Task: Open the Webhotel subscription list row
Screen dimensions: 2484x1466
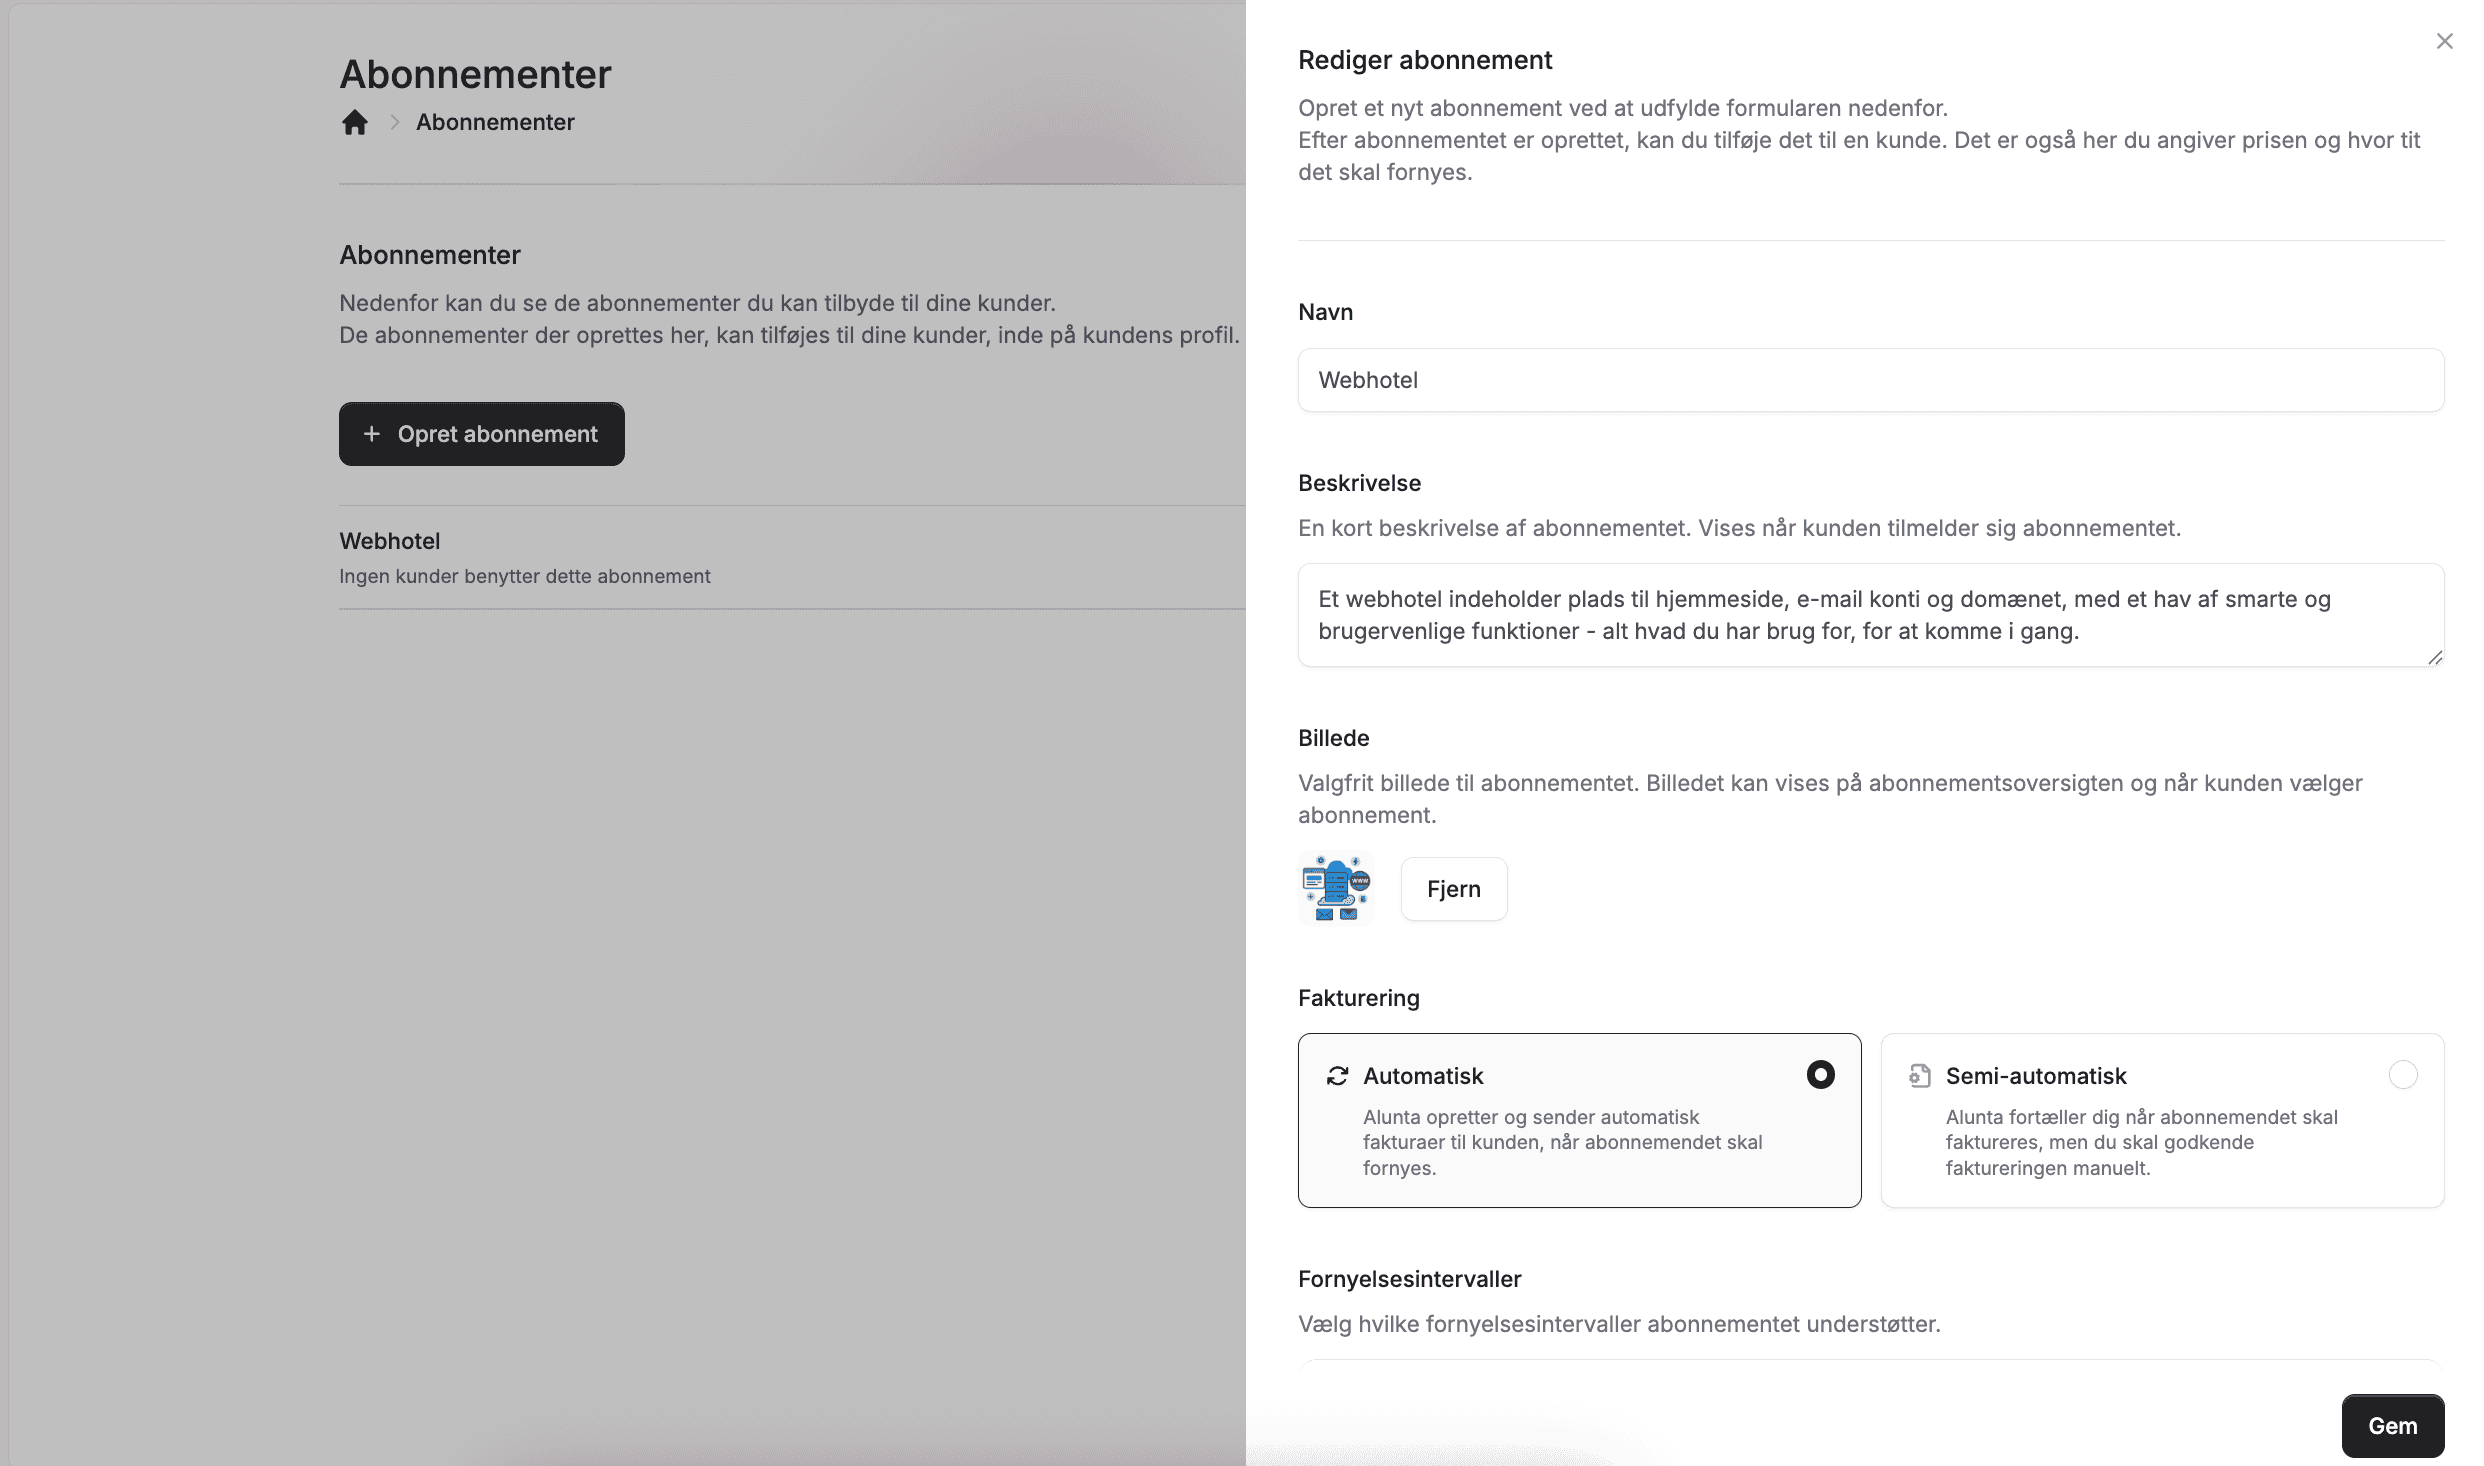Action: (790, 557)
